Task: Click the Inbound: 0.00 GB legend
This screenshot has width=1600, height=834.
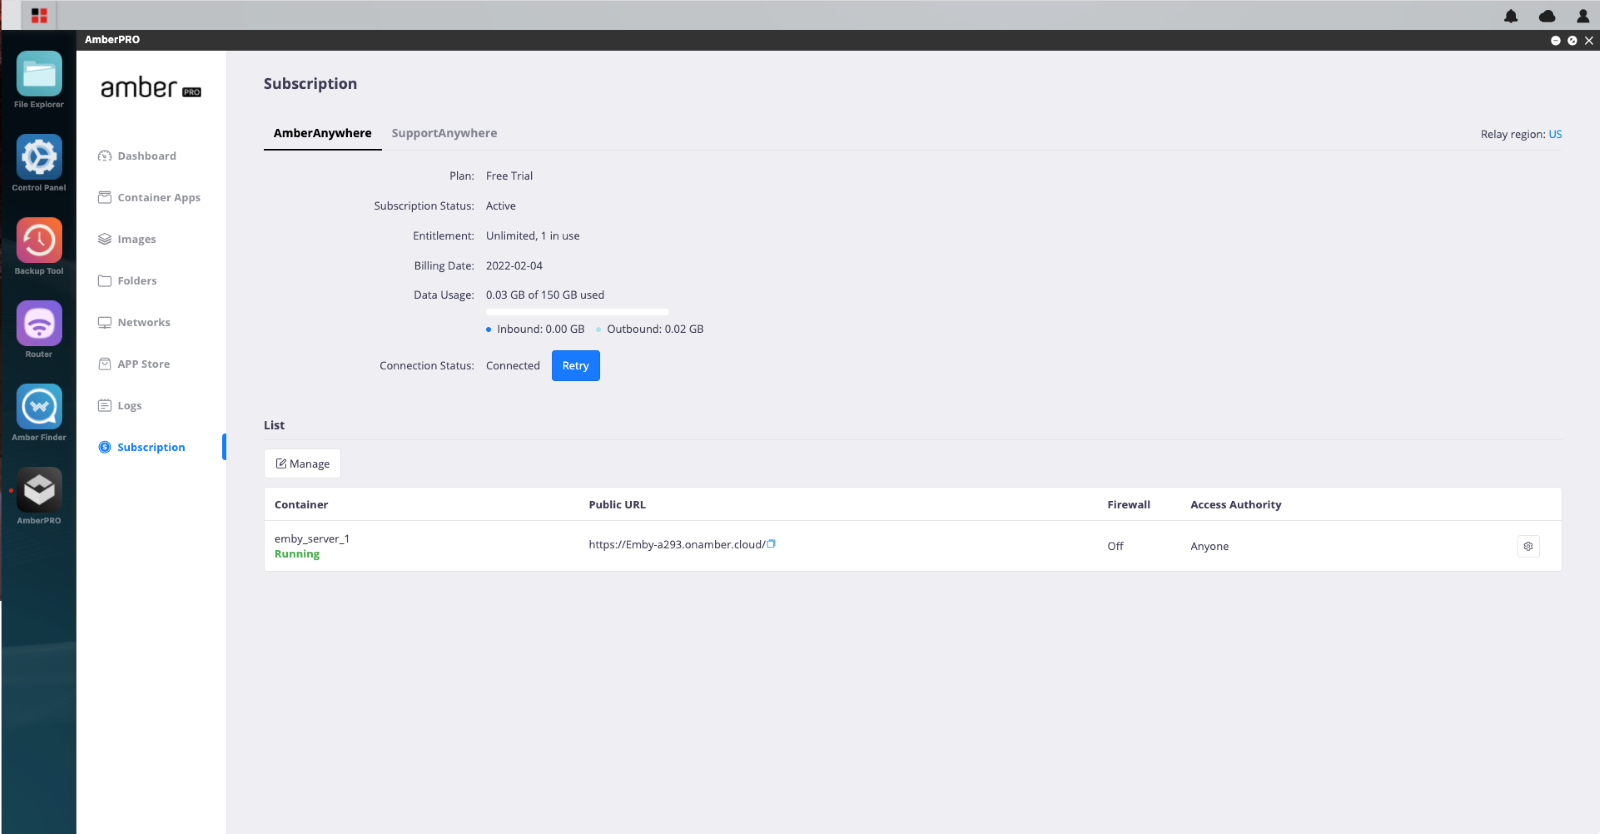Action: [x=535, y=329]
